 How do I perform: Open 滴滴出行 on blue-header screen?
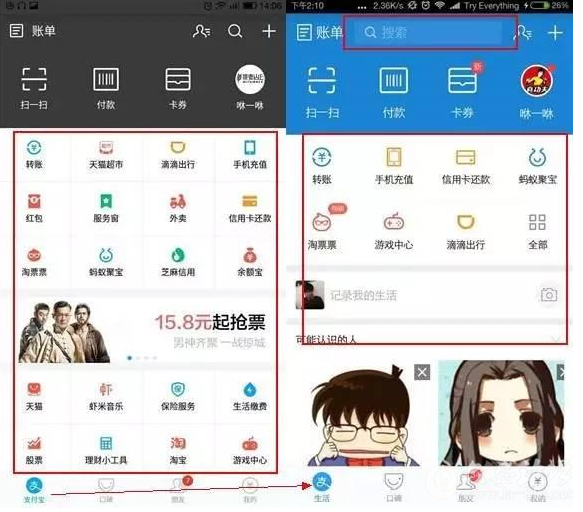466,231
